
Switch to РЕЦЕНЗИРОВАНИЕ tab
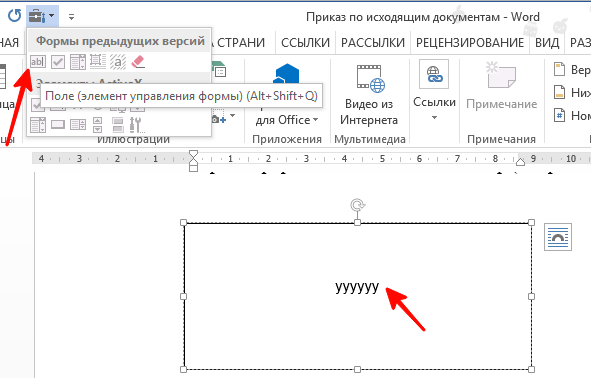[x=470, y=43]
